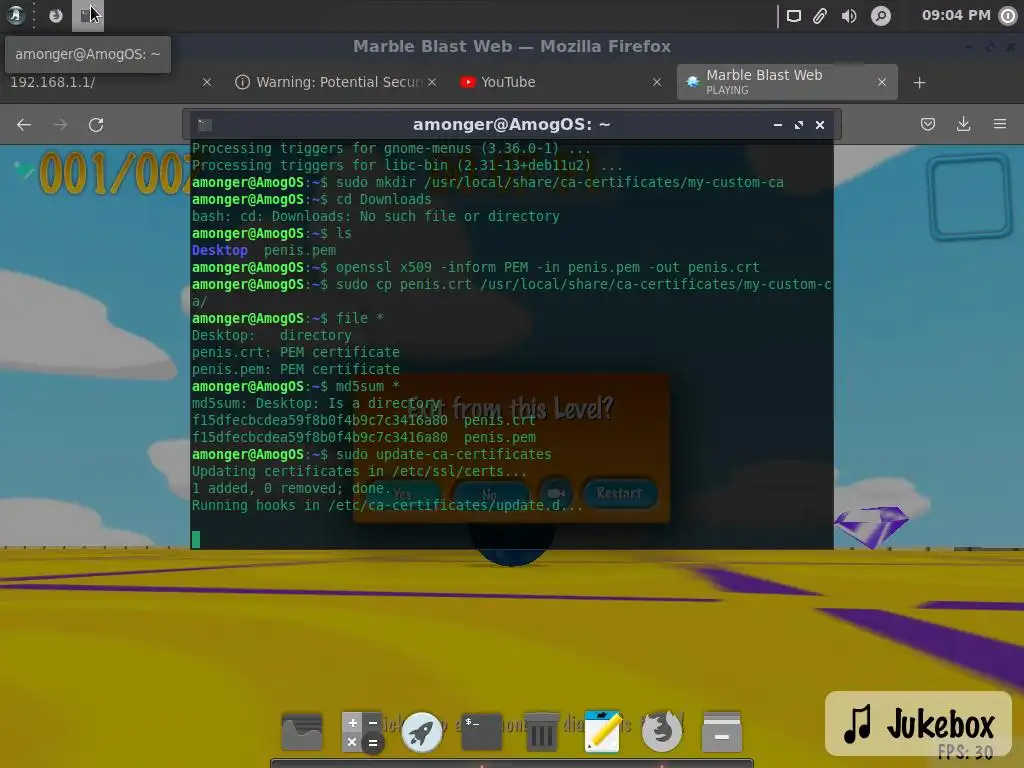
Task: Switch to the Warning: Potential Security tab
Action: pos(335,82)
